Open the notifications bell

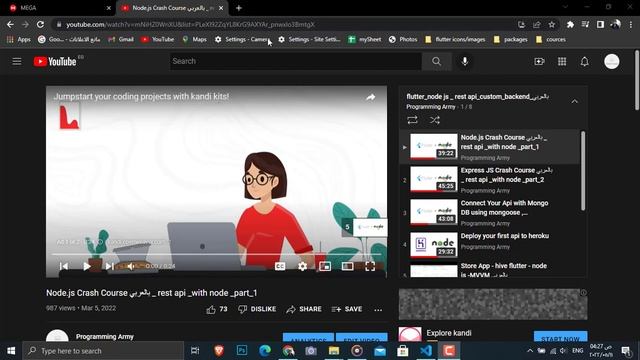(x=584, y=62)
